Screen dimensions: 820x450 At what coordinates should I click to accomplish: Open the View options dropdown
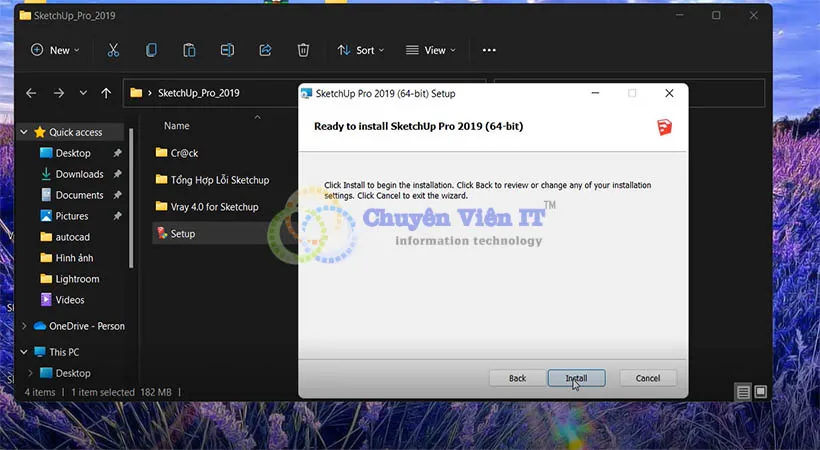pyautogui.click(x=430, y=50)
